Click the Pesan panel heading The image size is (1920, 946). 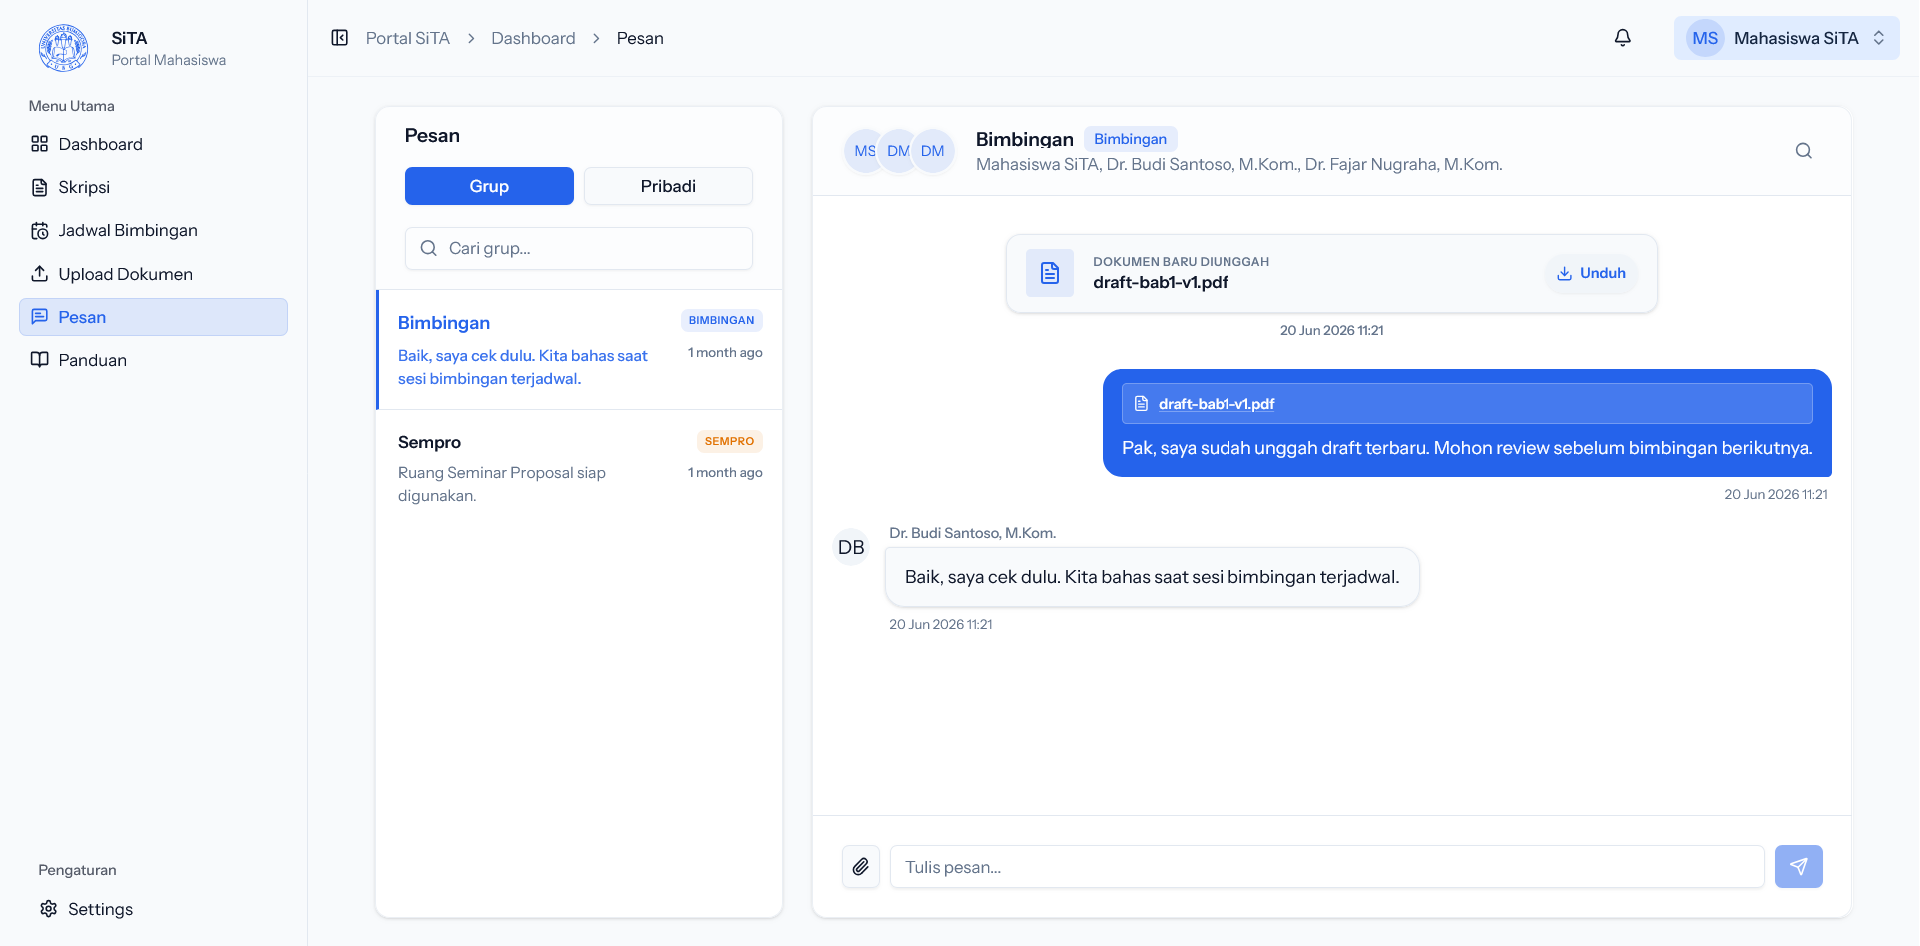[432, 136]
